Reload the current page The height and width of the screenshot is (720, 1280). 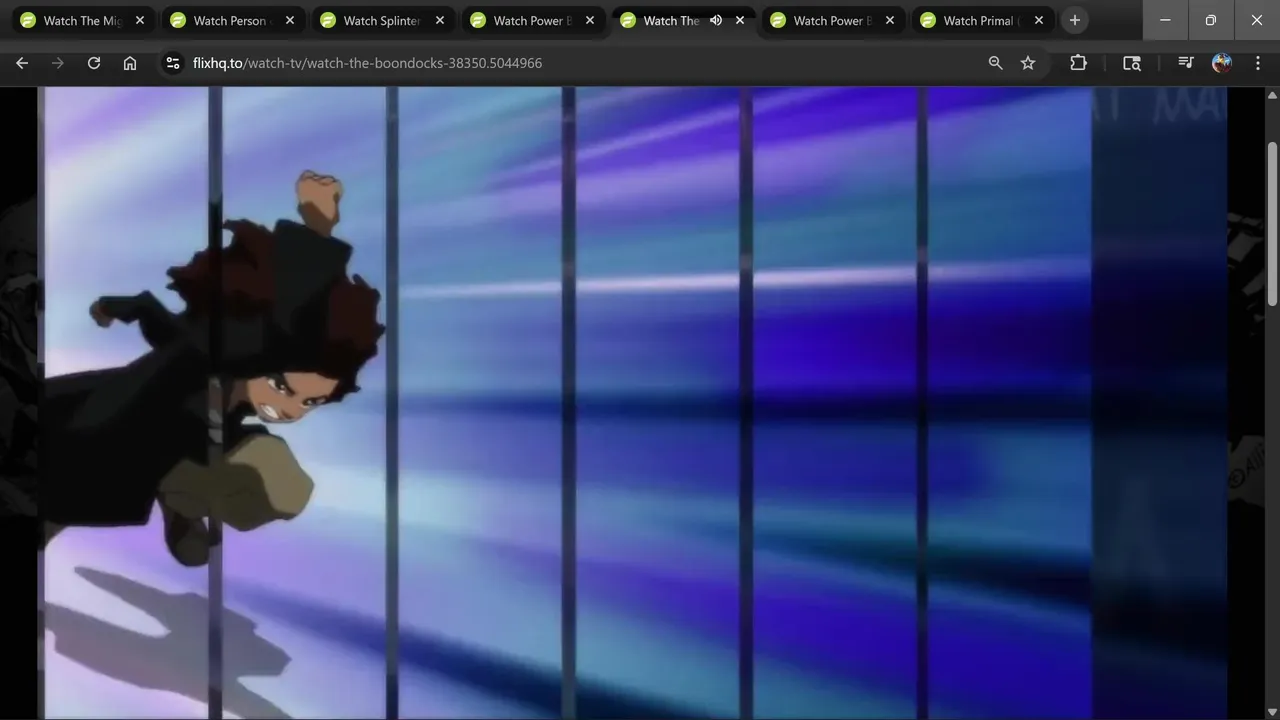point(94,63)
